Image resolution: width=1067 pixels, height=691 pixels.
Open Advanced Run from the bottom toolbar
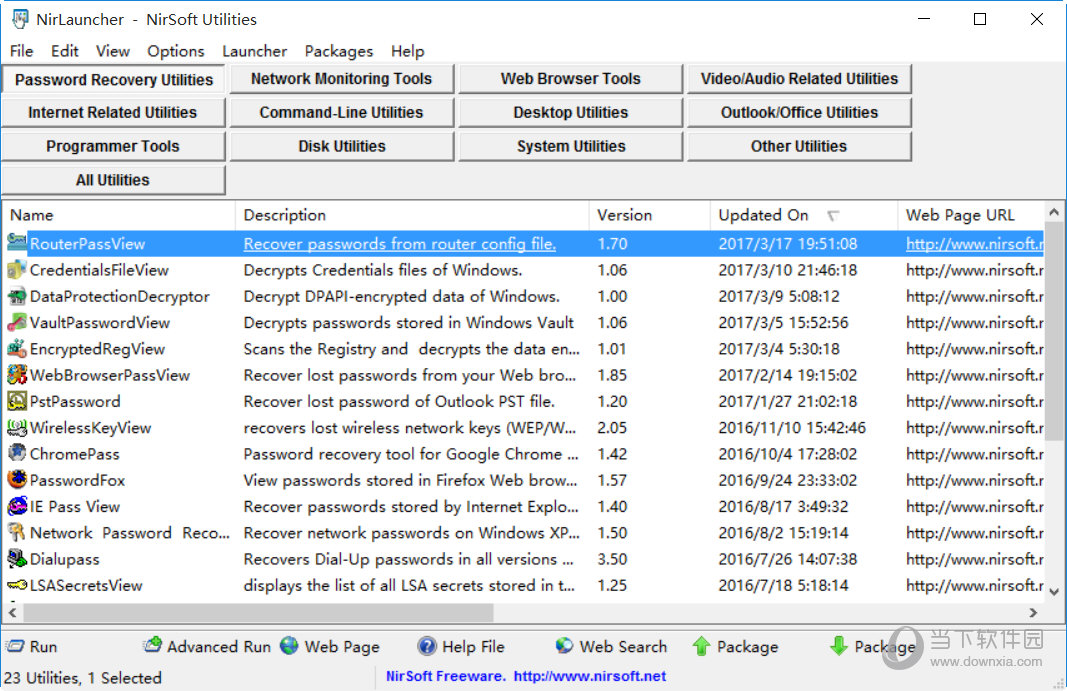(207, 646)
